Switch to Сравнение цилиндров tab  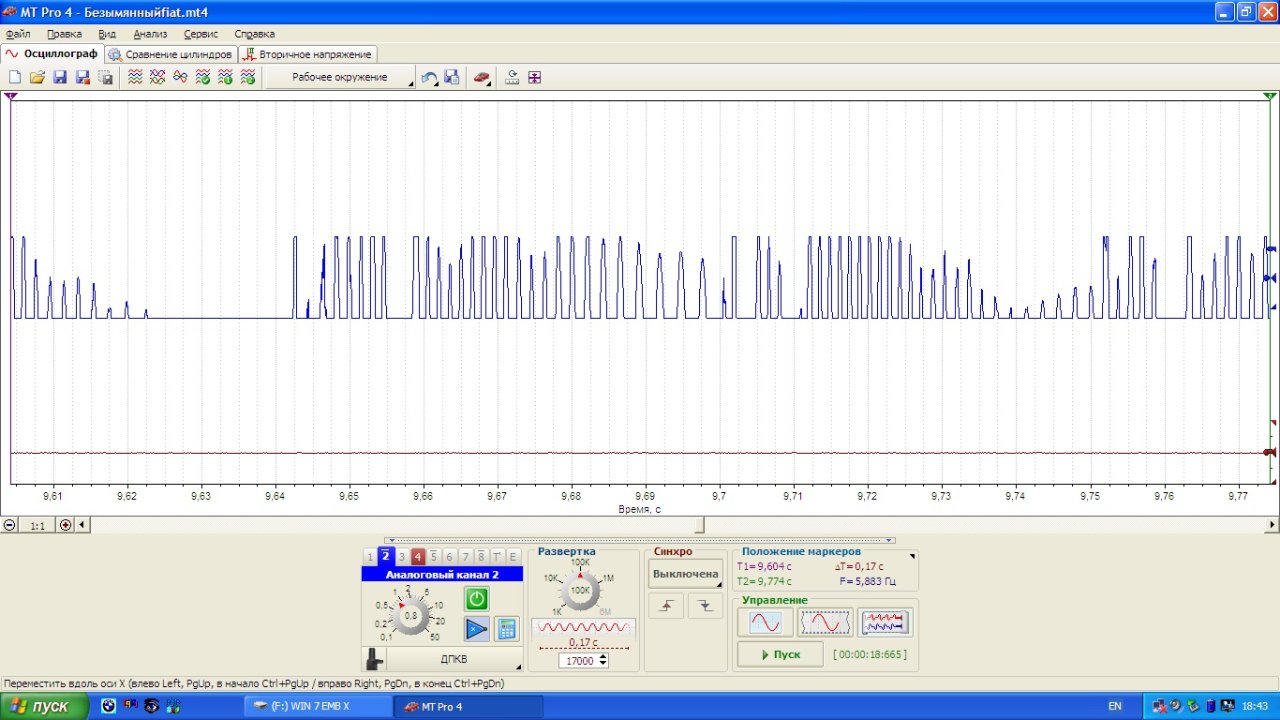pyautogui.click(x=171, y=54)
